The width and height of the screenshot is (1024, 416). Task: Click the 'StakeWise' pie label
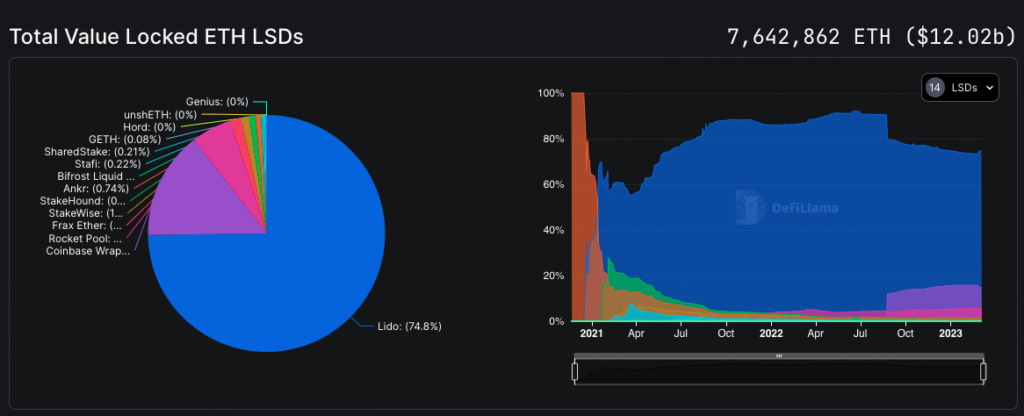(x=86, y=214)
